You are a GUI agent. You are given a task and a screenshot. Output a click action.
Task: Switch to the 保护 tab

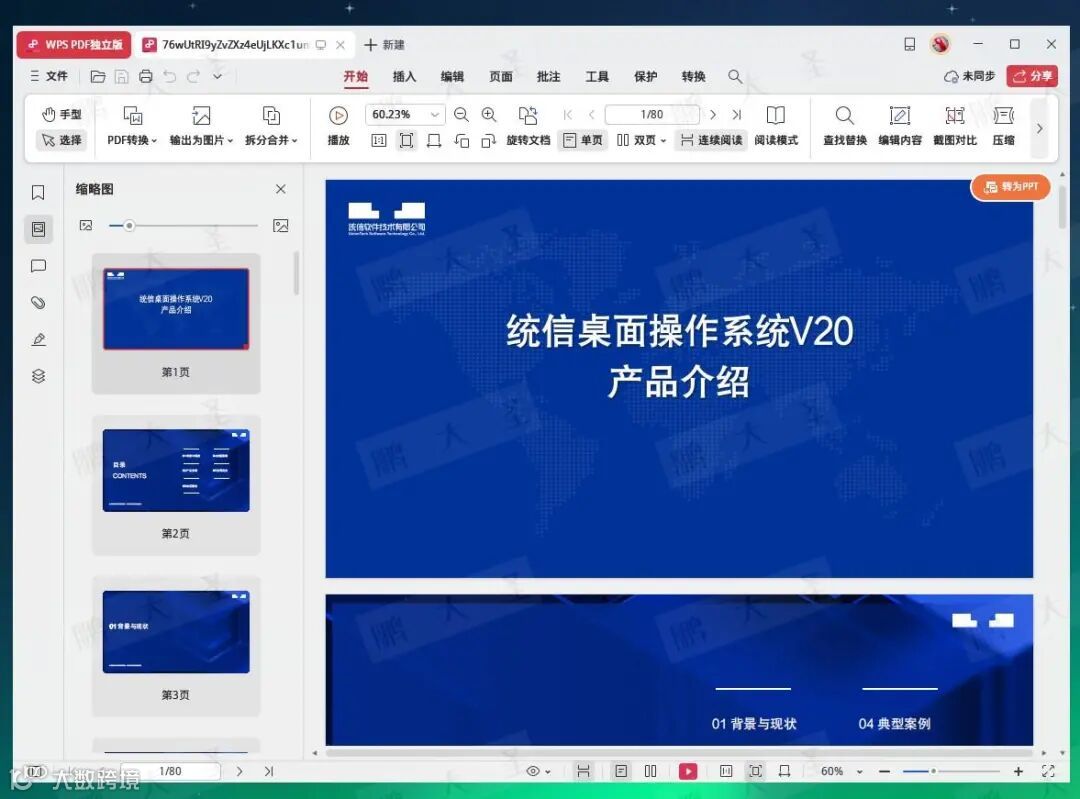pyautogui.click(x=645, y=76)
